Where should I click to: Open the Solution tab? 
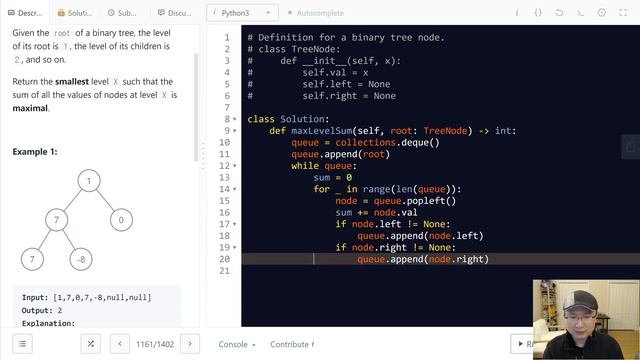75,13
